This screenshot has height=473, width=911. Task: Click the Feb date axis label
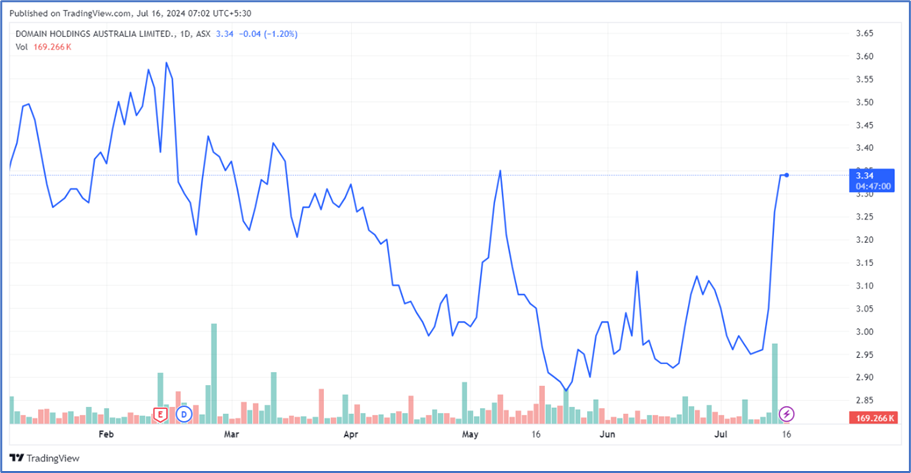tap(106, 434)
